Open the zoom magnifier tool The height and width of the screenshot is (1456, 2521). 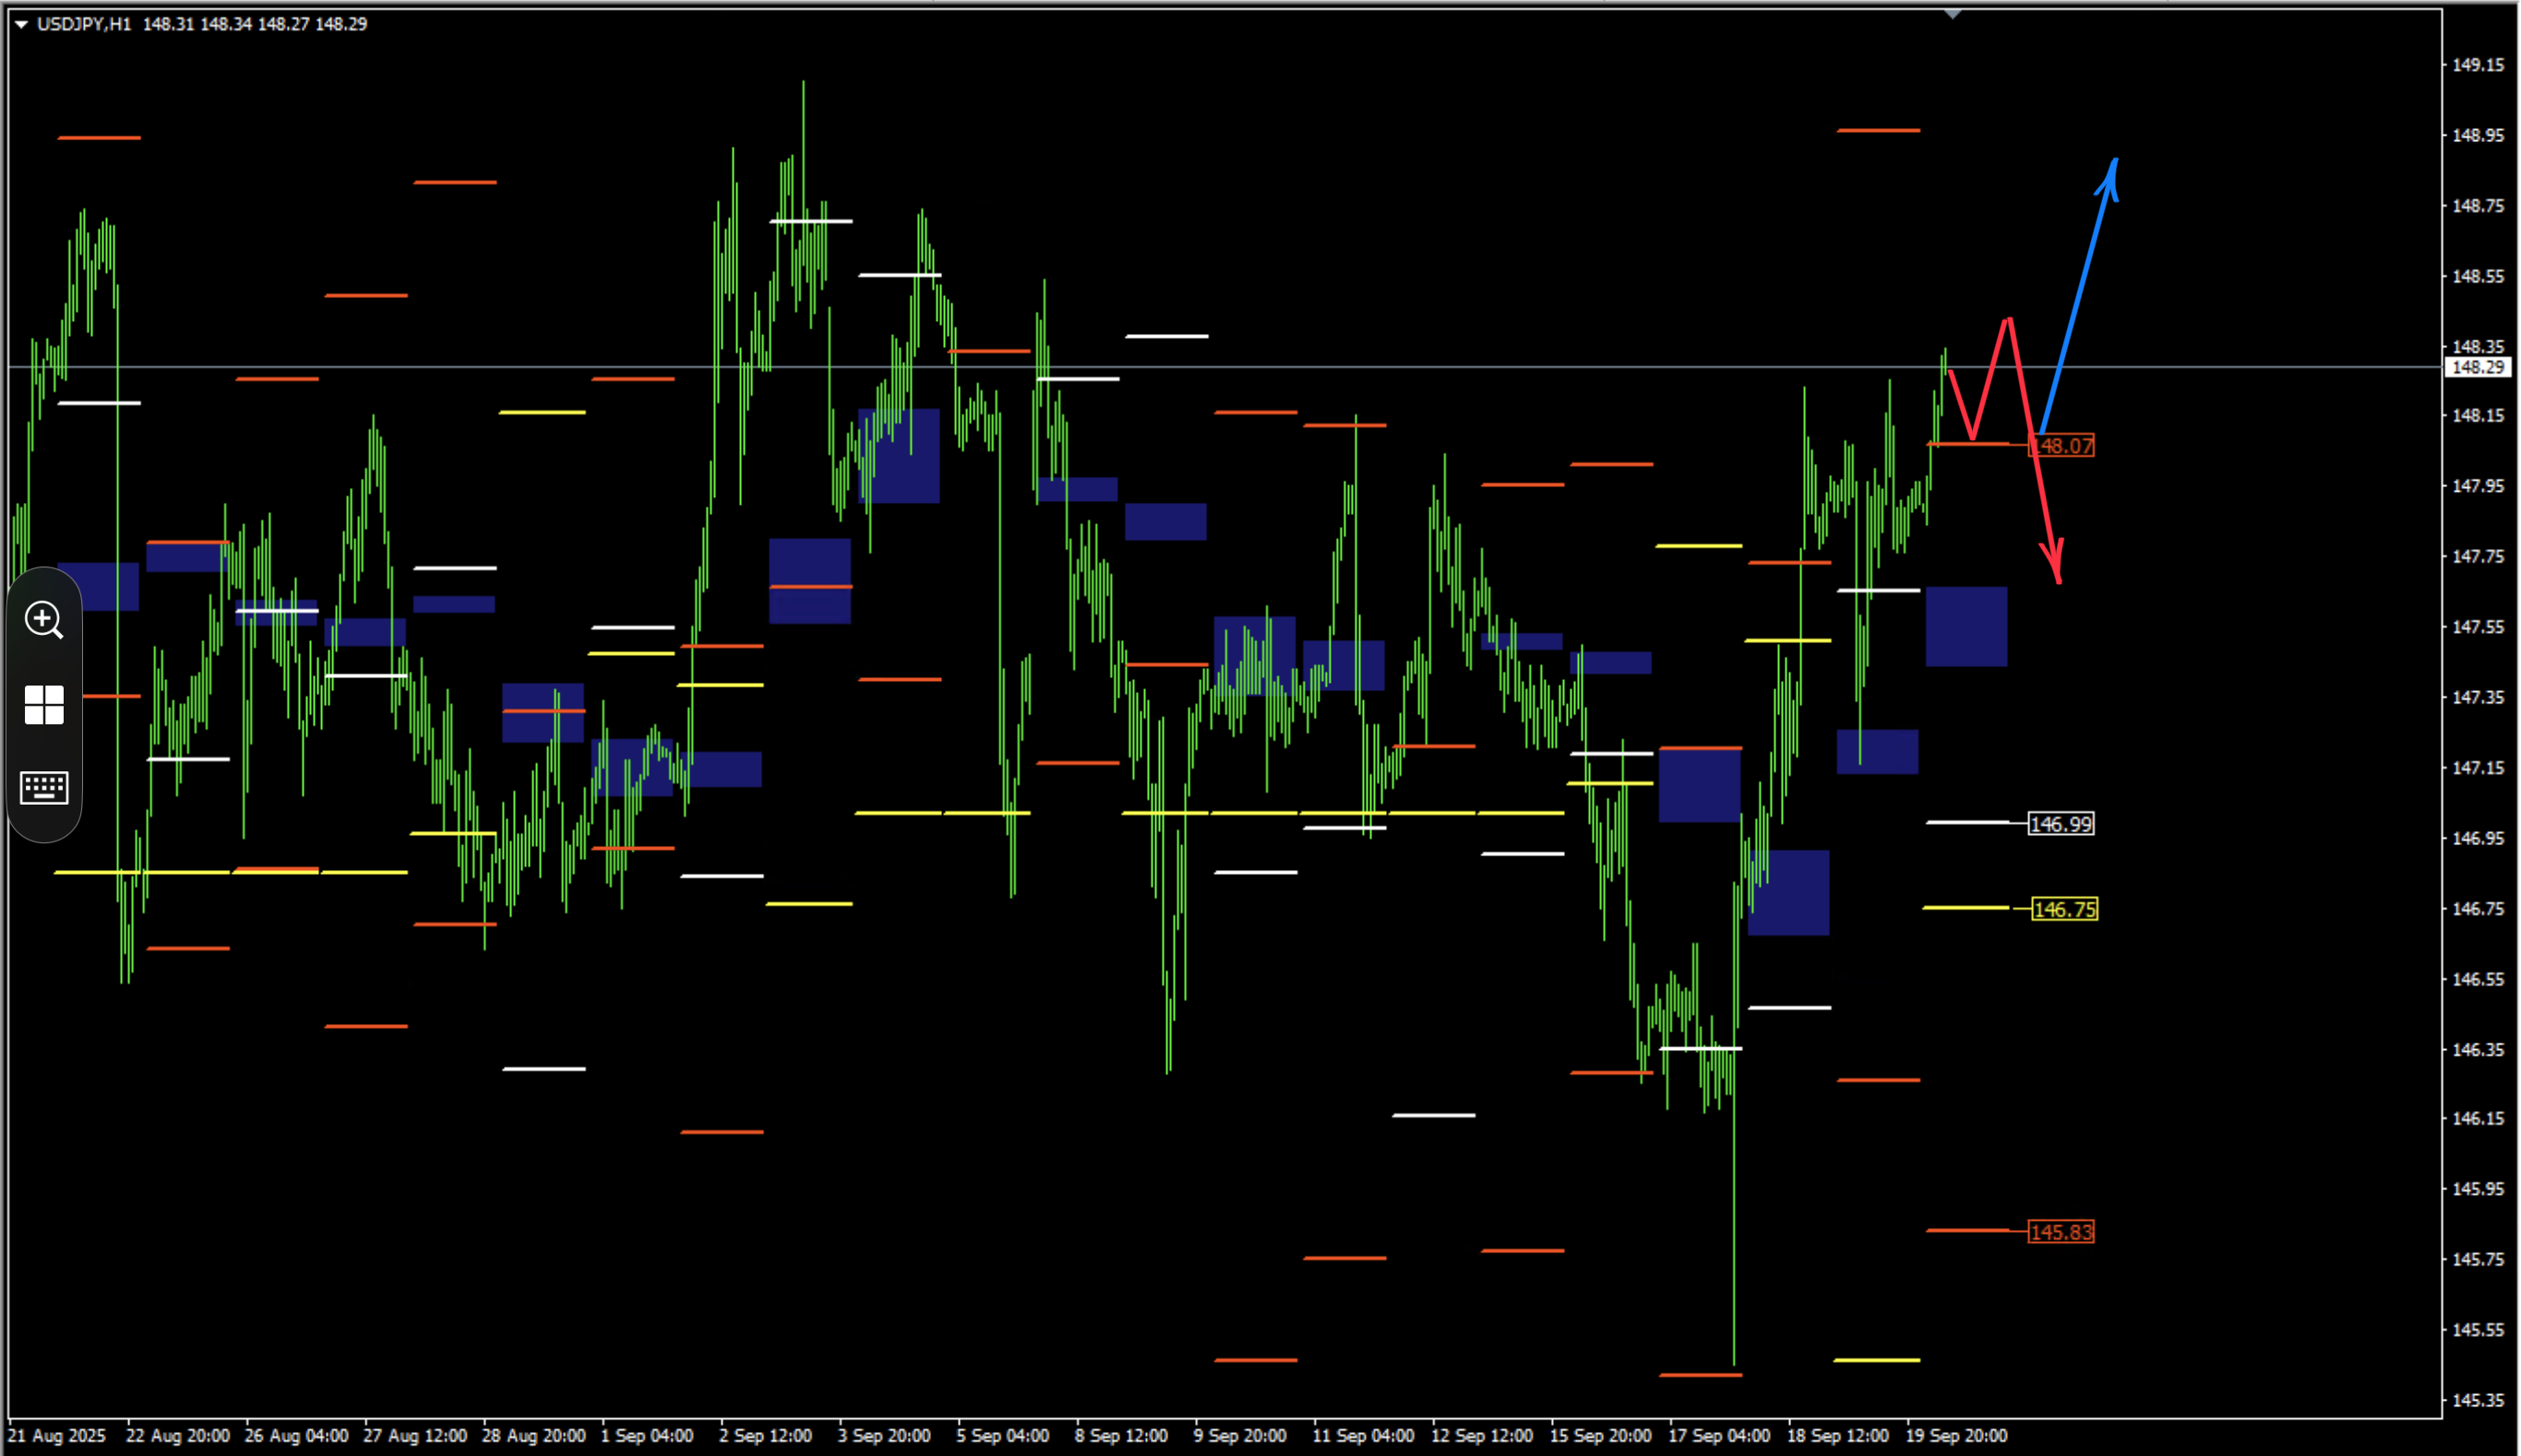pos(44,620)
